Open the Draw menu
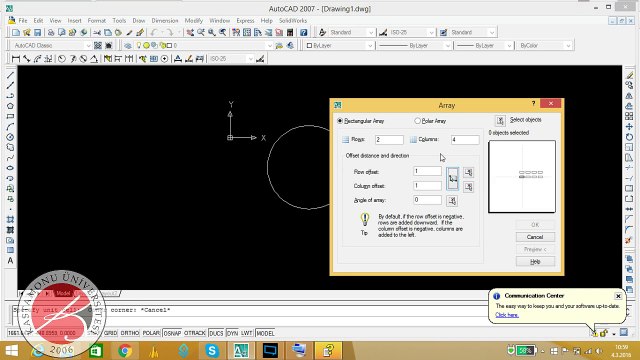 pyautogui.click(x=139, y=20)
